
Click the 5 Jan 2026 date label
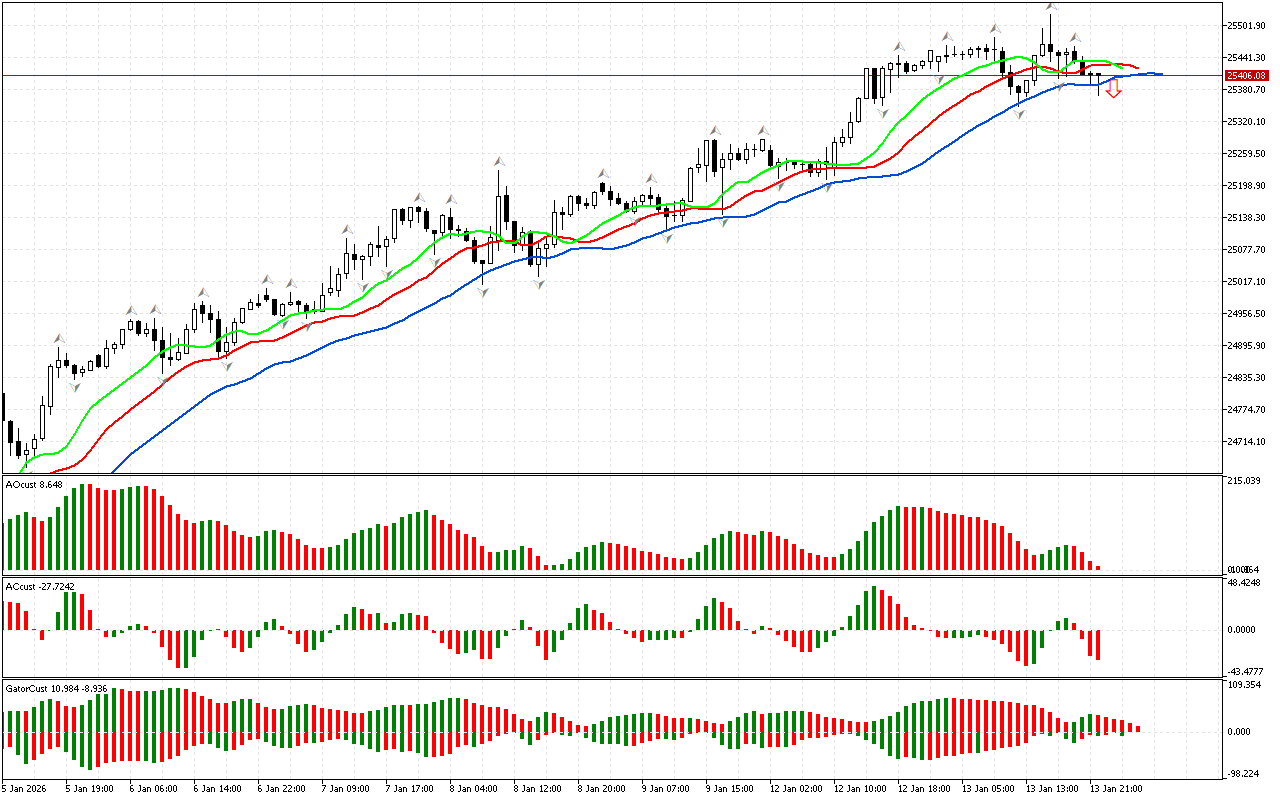24,788
